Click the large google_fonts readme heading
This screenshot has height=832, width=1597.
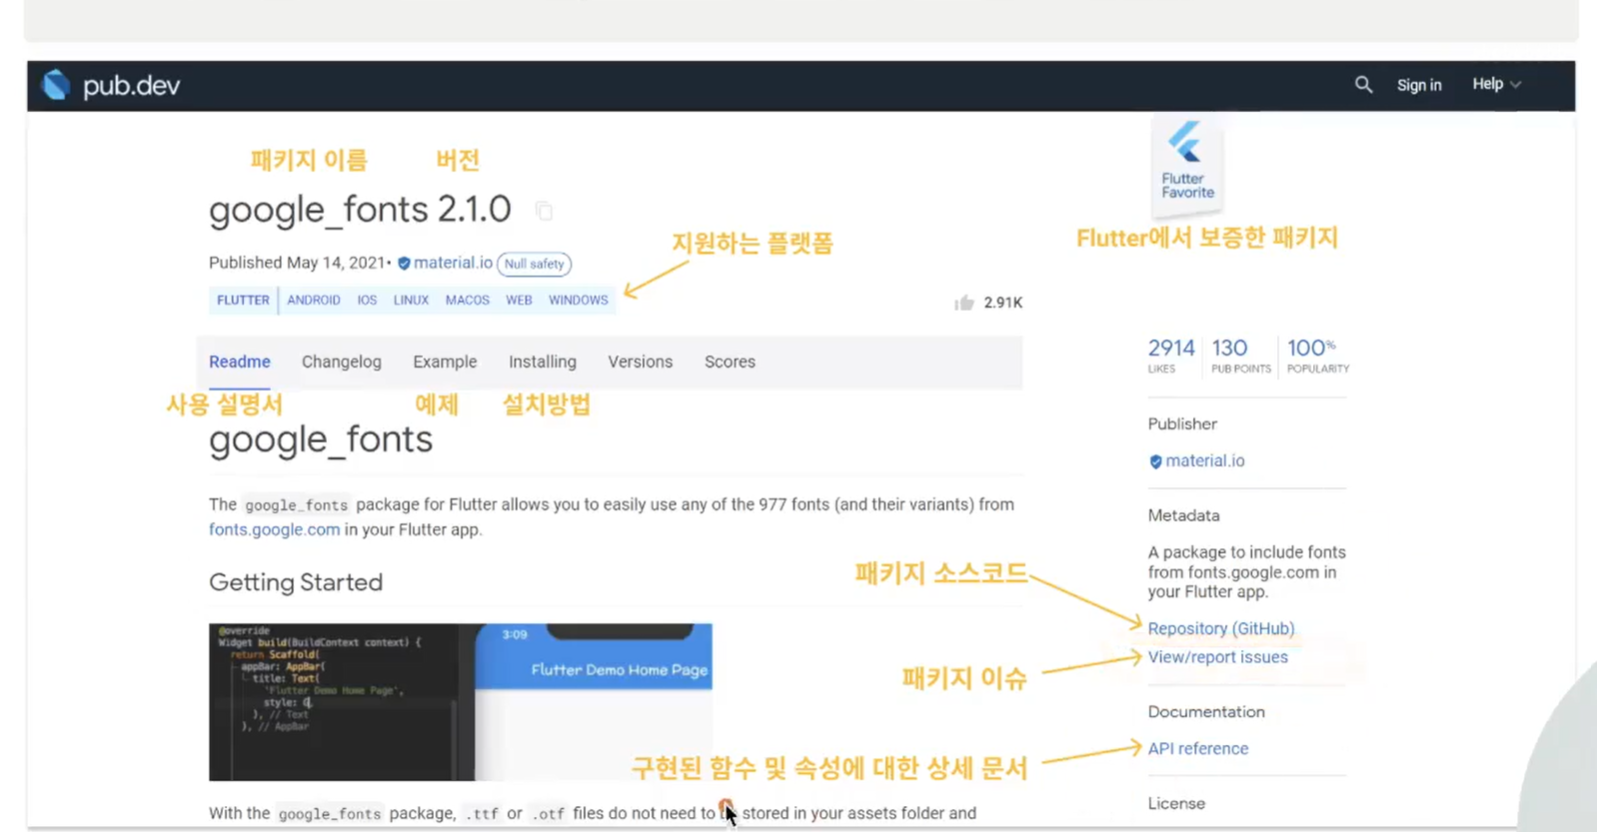[320, 440]
